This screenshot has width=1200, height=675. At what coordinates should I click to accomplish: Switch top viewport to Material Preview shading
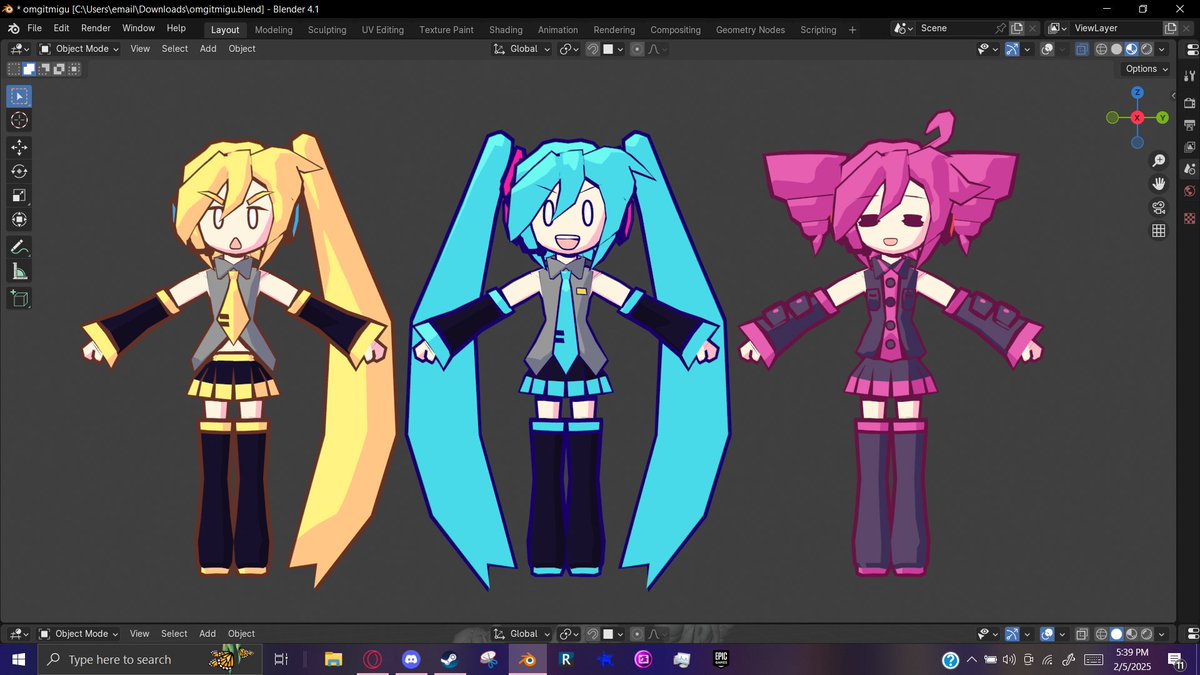[1131, 49]
